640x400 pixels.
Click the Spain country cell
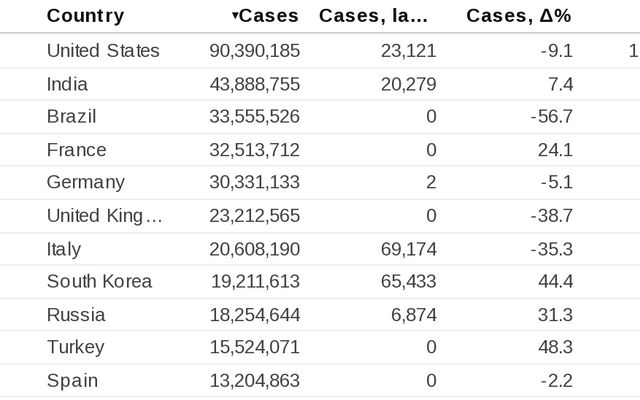(x=72, y=381)
